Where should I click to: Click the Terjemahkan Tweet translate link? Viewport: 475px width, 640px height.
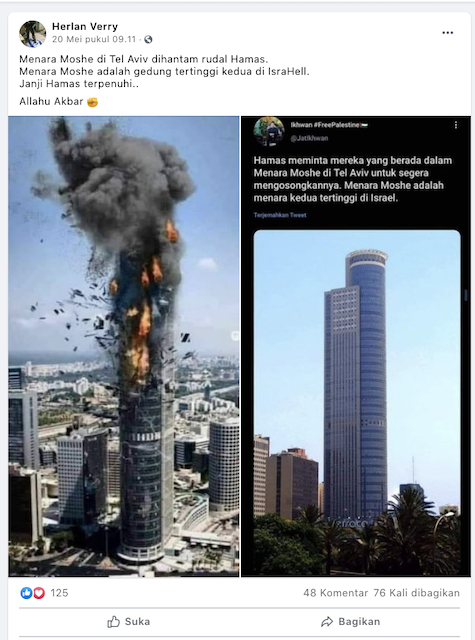280,215
